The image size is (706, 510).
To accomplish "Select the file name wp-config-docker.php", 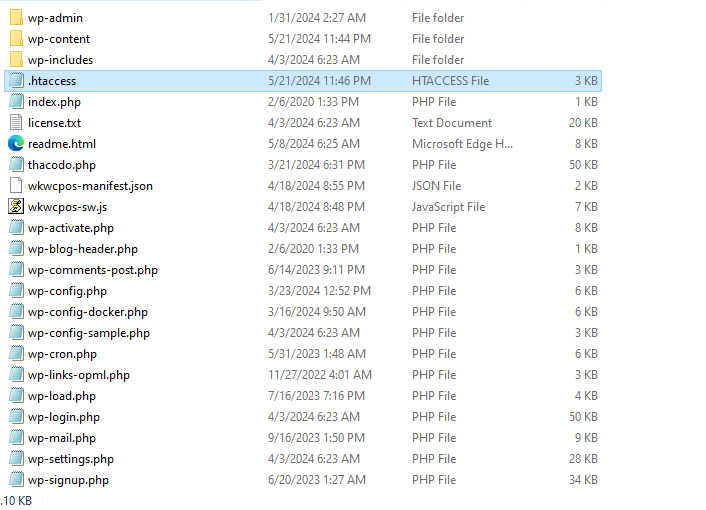I will (x=88, y=312).
